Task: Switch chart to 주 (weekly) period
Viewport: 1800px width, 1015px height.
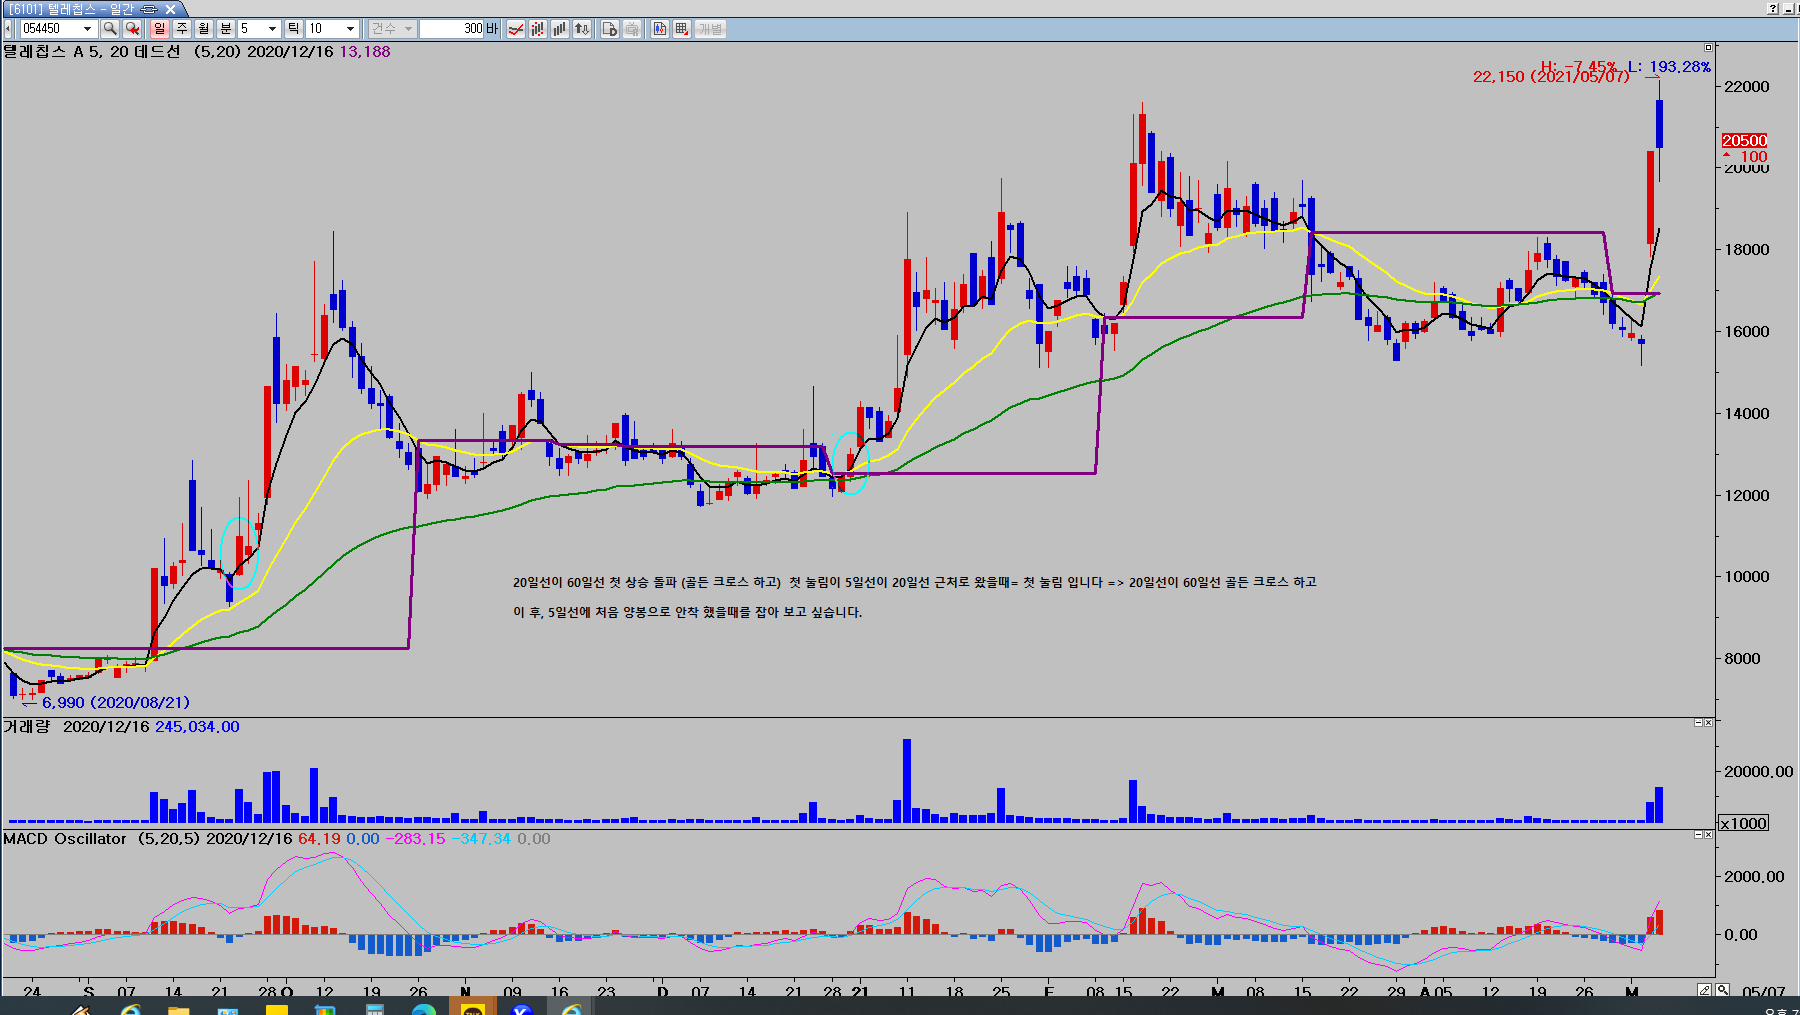Action: pyautogui.click(x=182, y=29)
